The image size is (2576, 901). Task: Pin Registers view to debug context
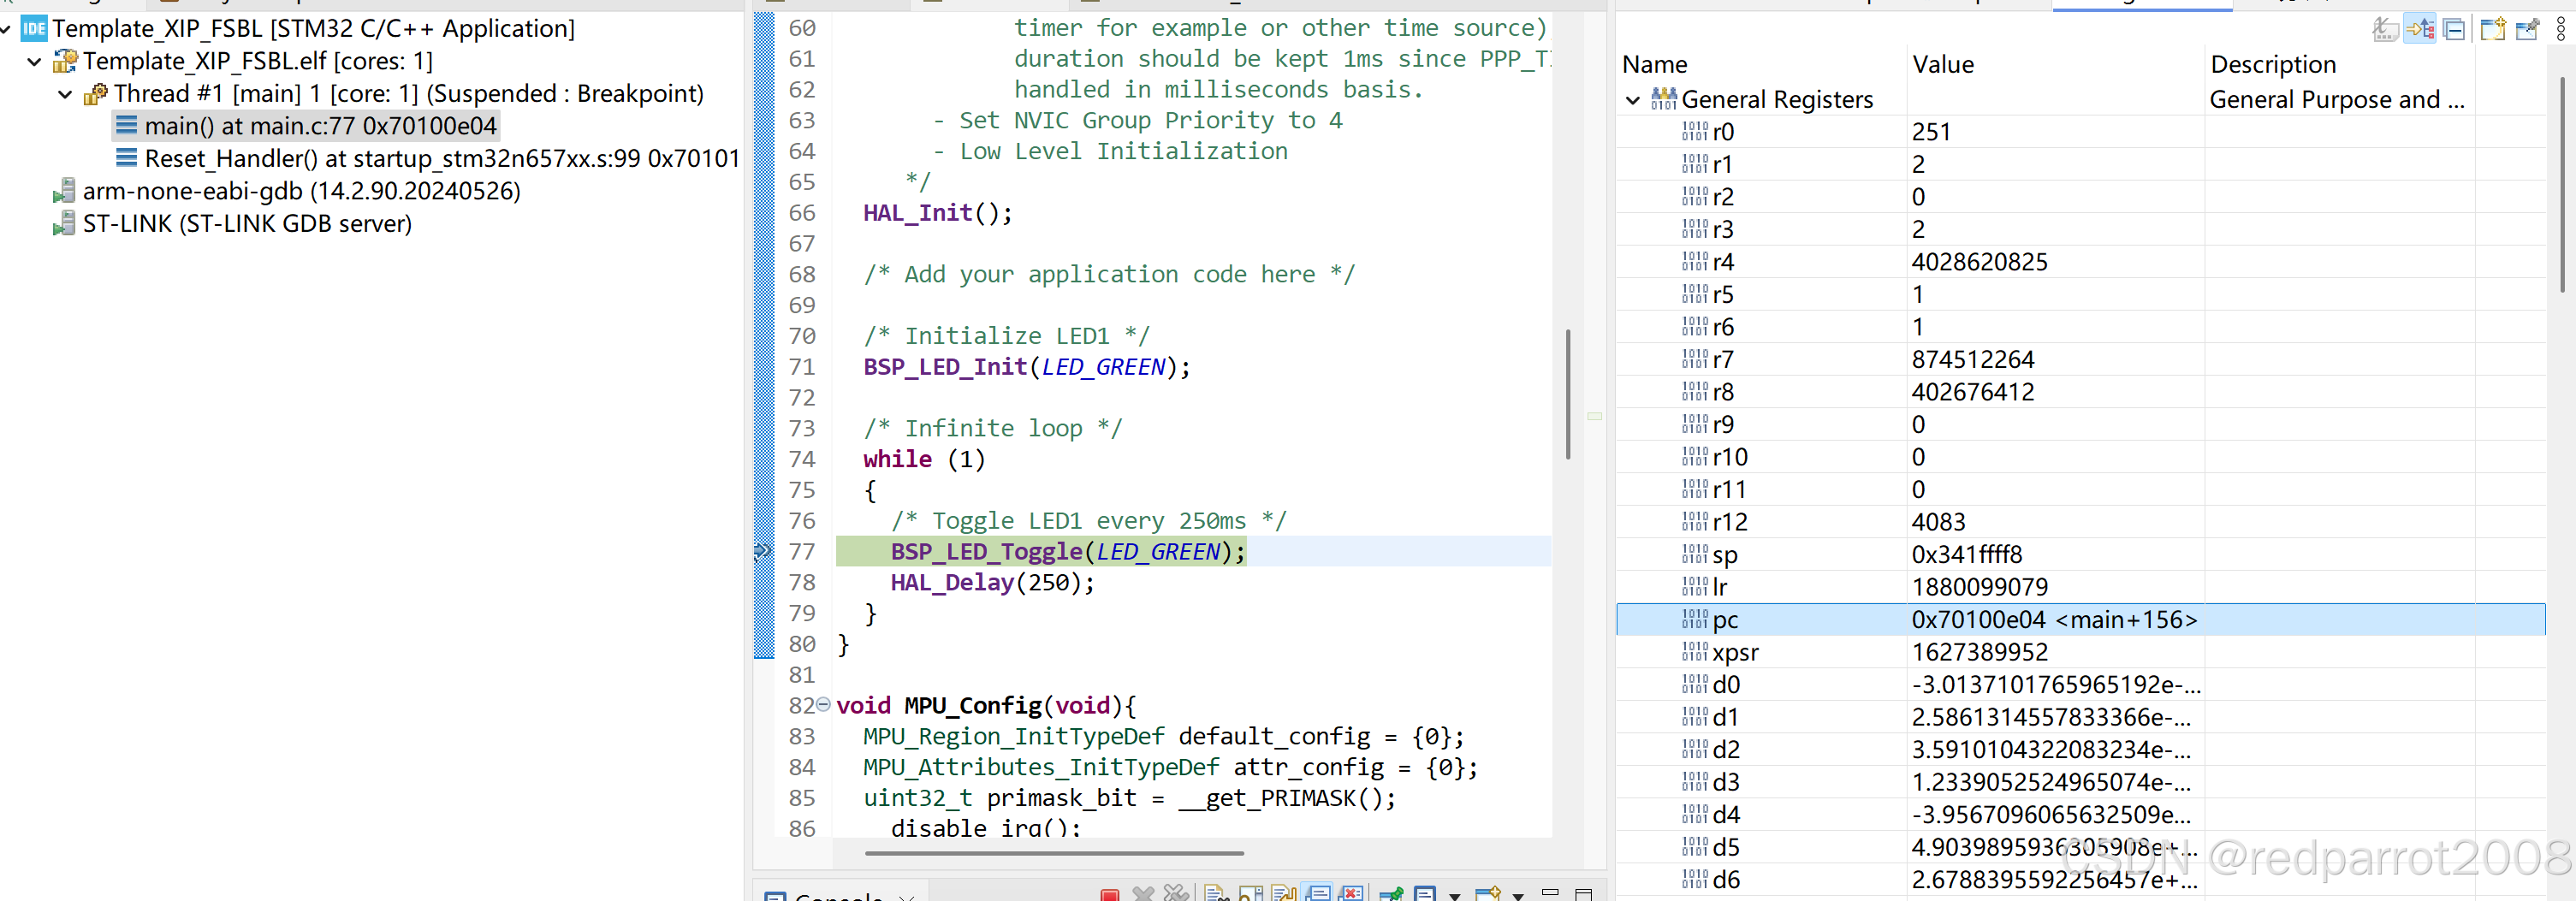2527,29
